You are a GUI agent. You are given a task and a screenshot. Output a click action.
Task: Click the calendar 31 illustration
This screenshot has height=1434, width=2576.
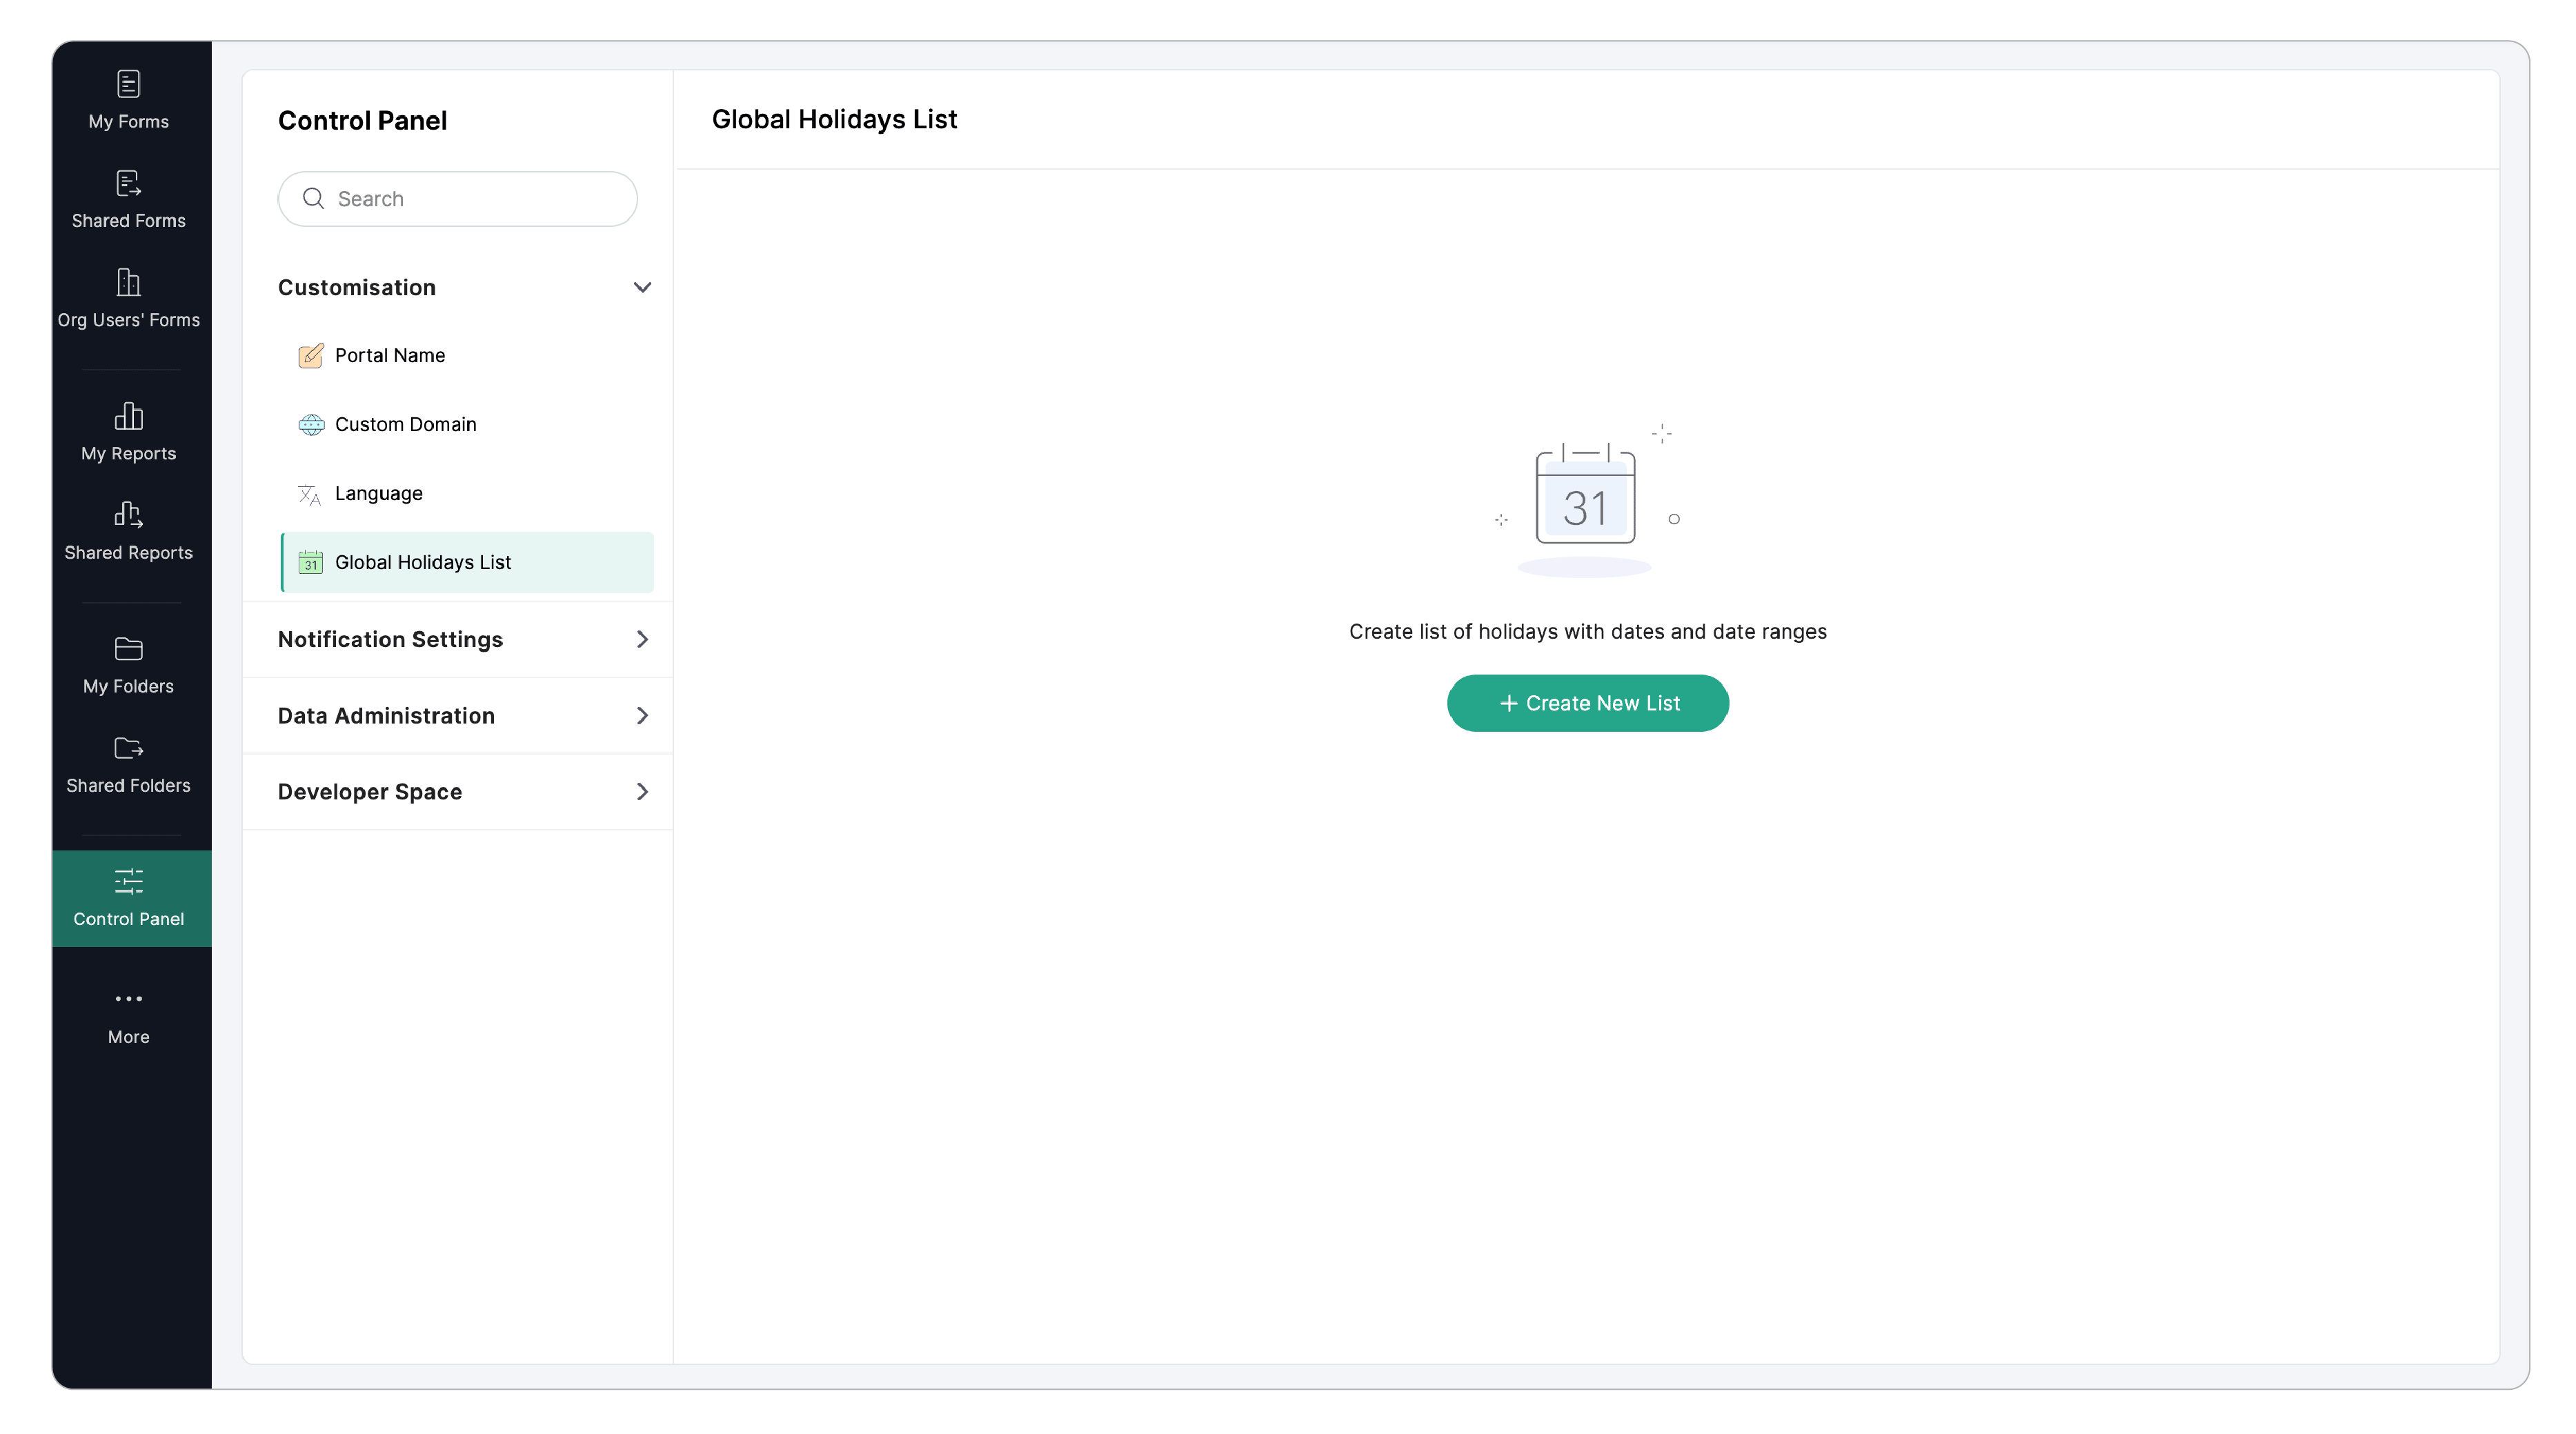[1586, 496]
